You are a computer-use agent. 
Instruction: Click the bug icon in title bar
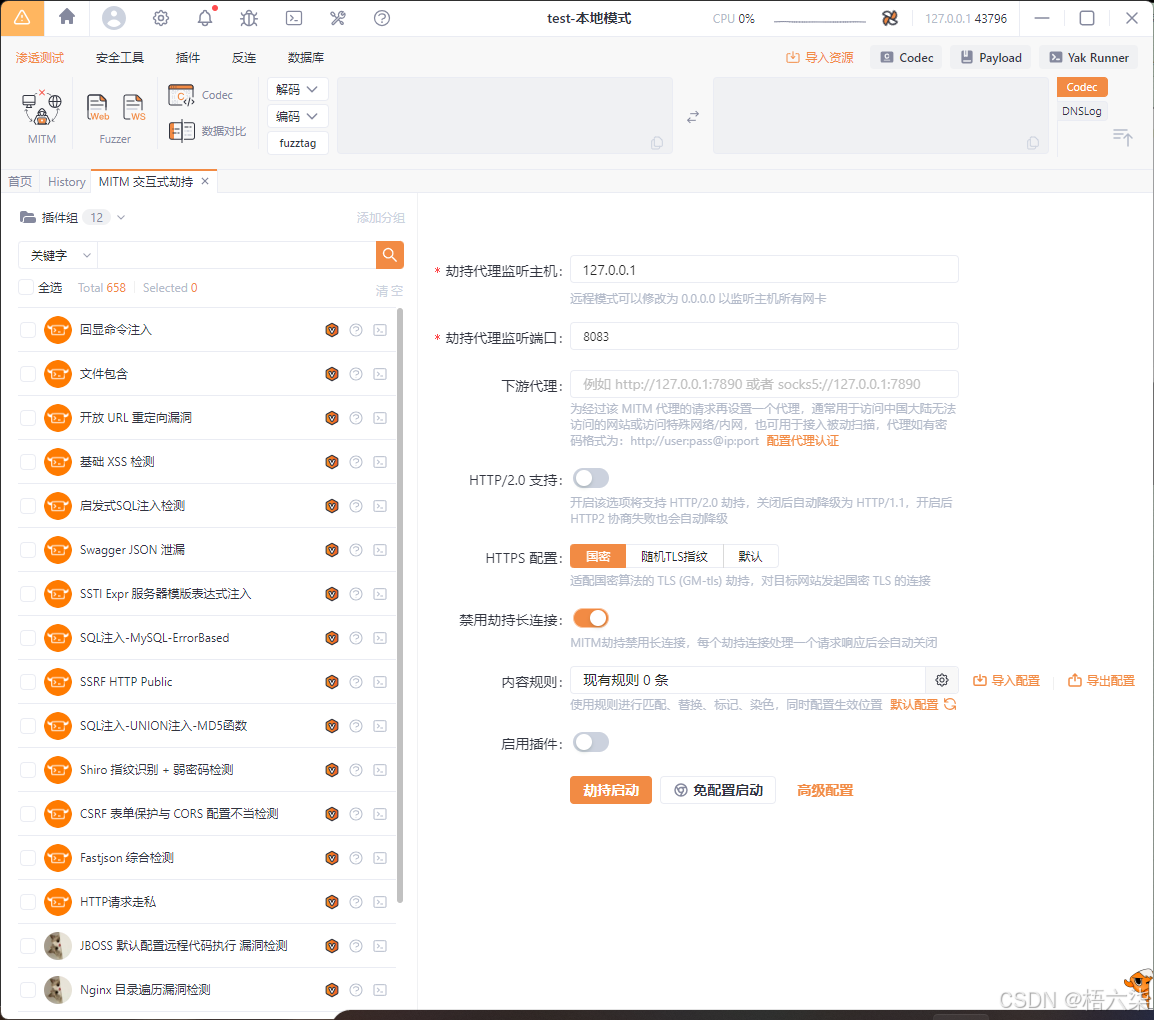pos(249,18)
